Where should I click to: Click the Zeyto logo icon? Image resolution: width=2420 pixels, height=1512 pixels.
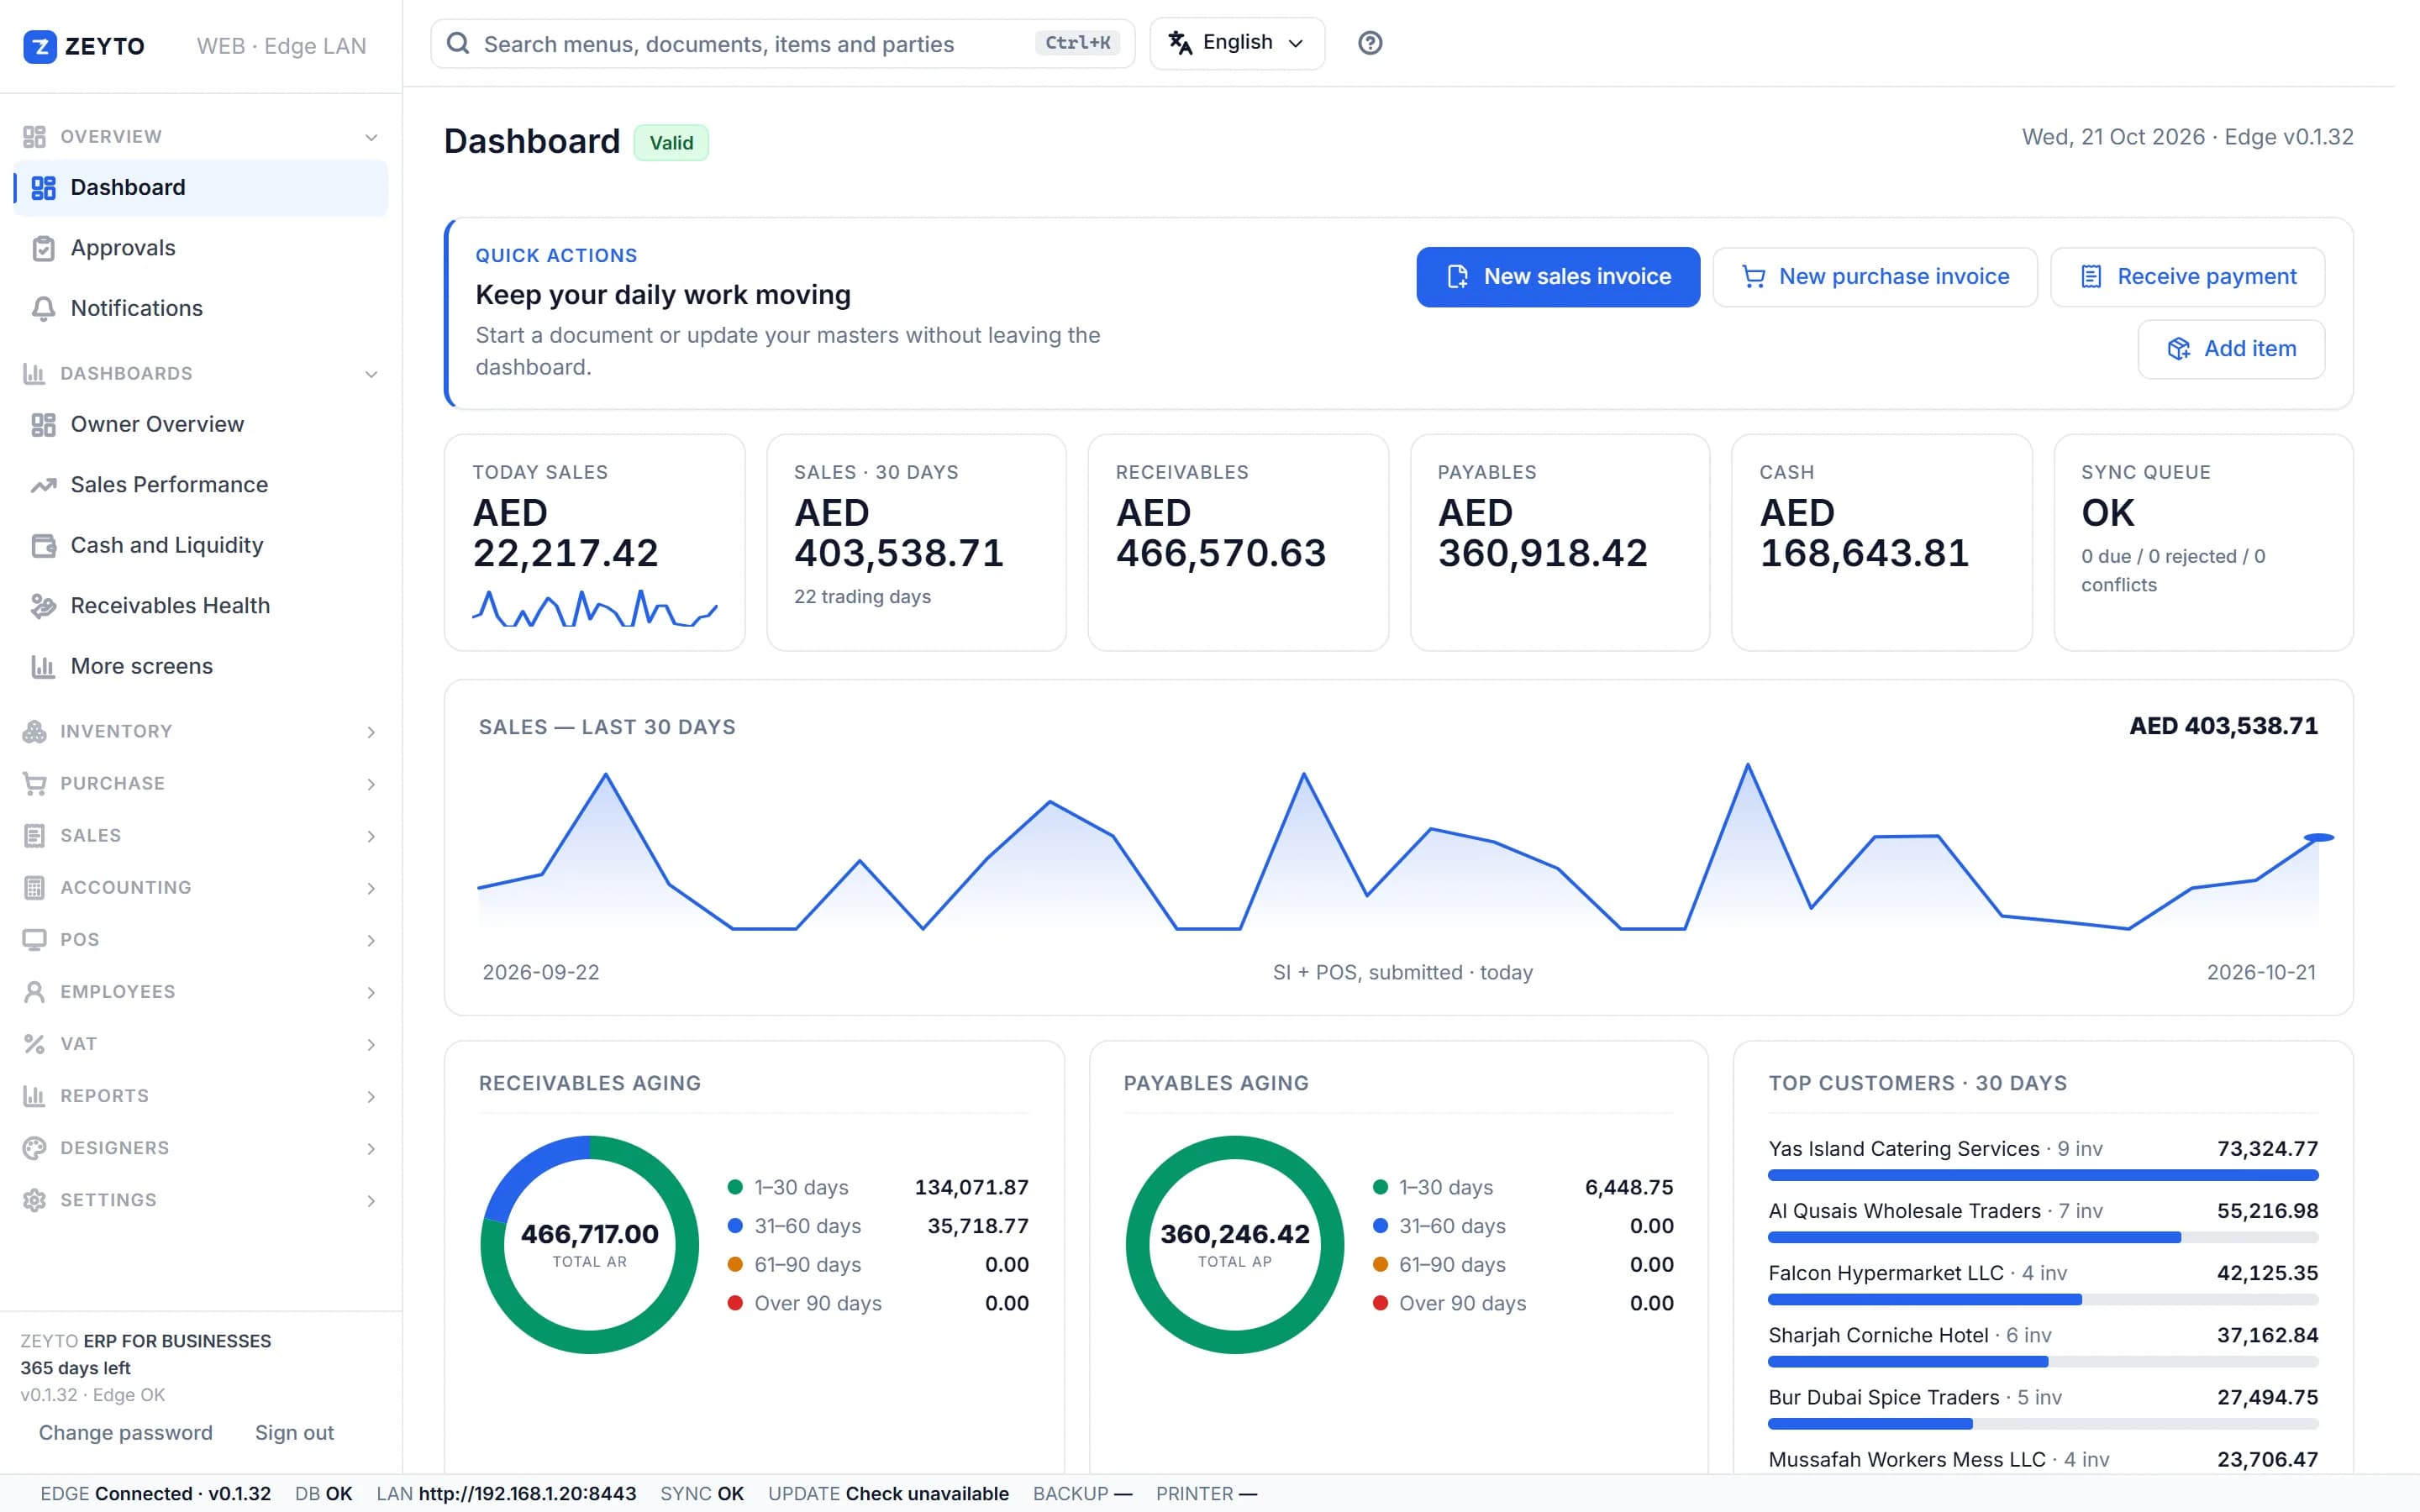pos(40,46)
